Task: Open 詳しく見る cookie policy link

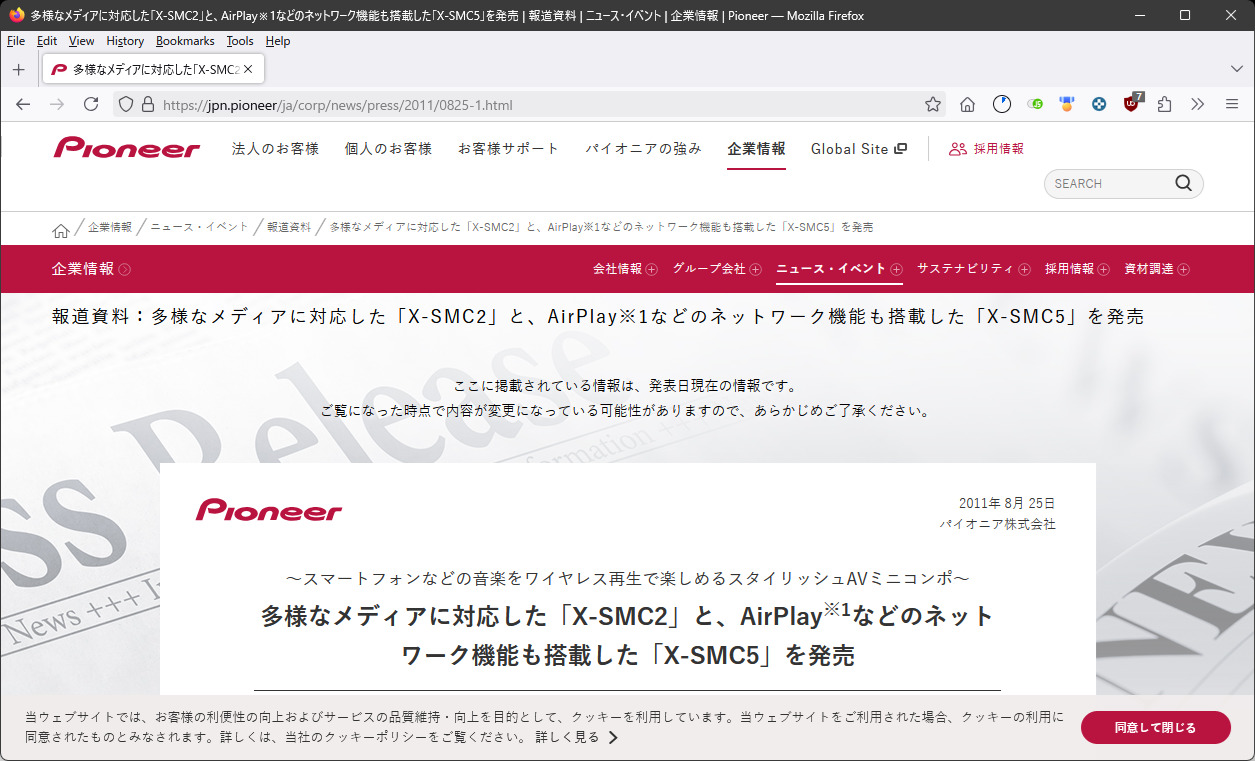Action: click(576, 738)
